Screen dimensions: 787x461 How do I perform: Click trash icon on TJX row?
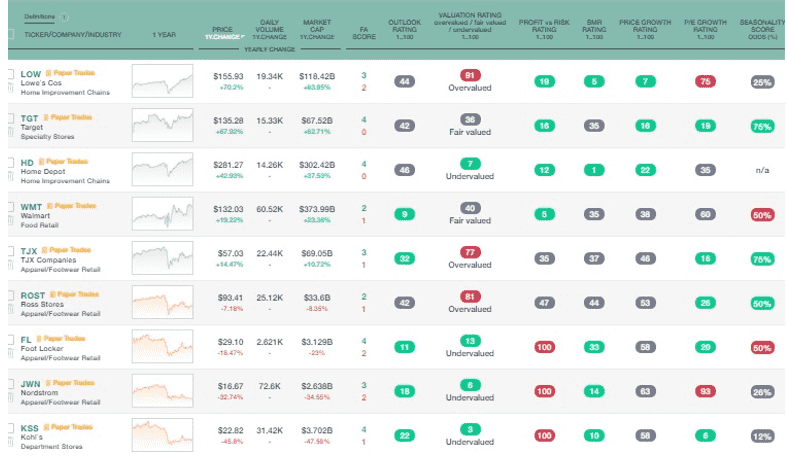(x=10, y=262)
